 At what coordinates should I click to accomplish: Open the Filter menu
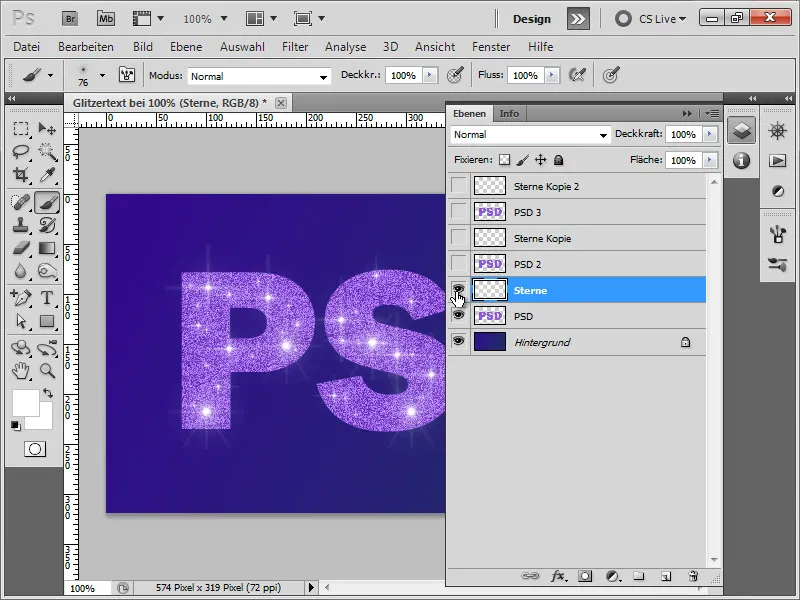[x=295, y=47]
